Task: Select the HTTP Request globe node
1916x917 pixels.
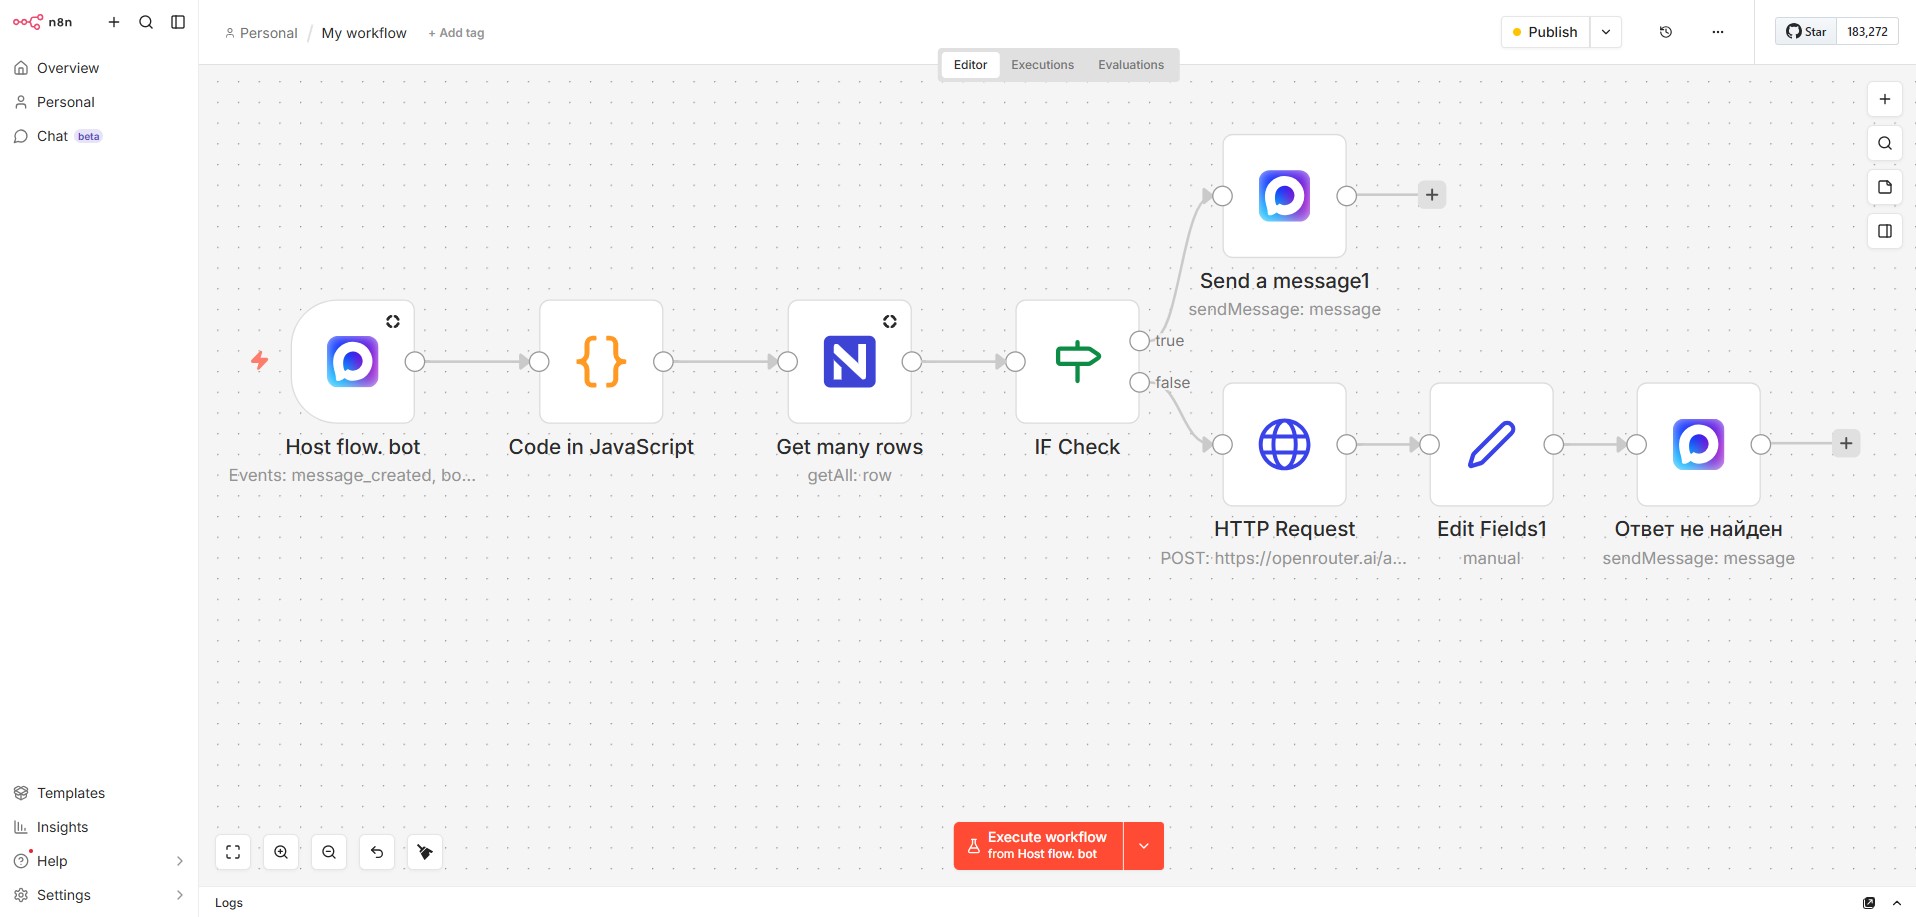Action: 1284,445
